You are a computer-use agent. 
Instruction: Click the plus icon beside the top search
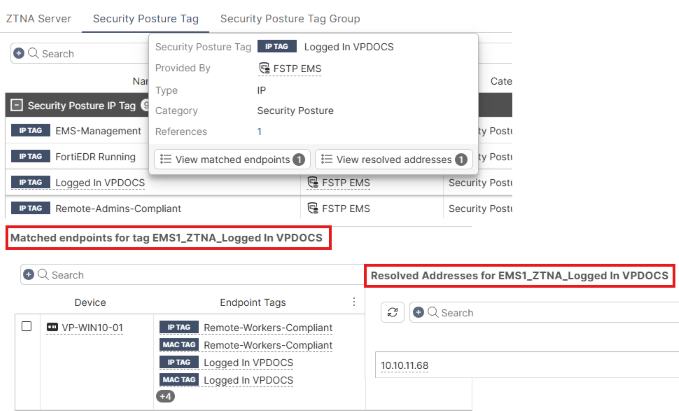tap(19, 53)
